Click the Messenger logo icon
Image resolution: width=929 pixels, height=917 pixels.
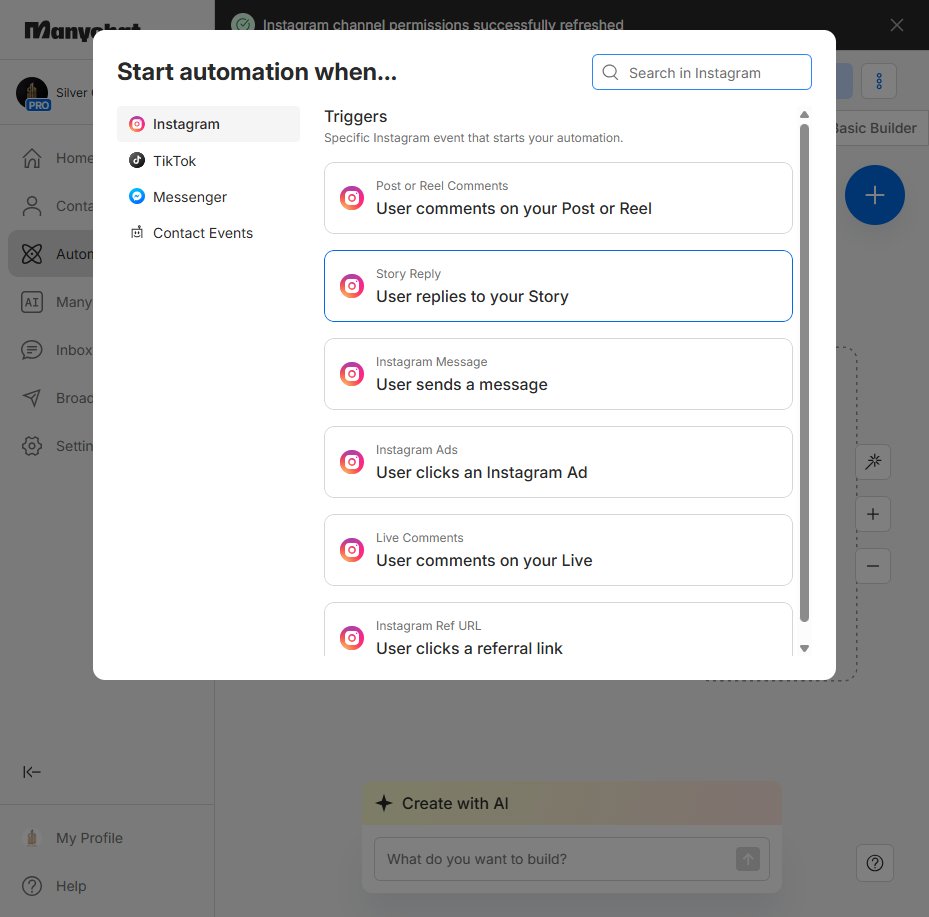(x=137, y=196)
